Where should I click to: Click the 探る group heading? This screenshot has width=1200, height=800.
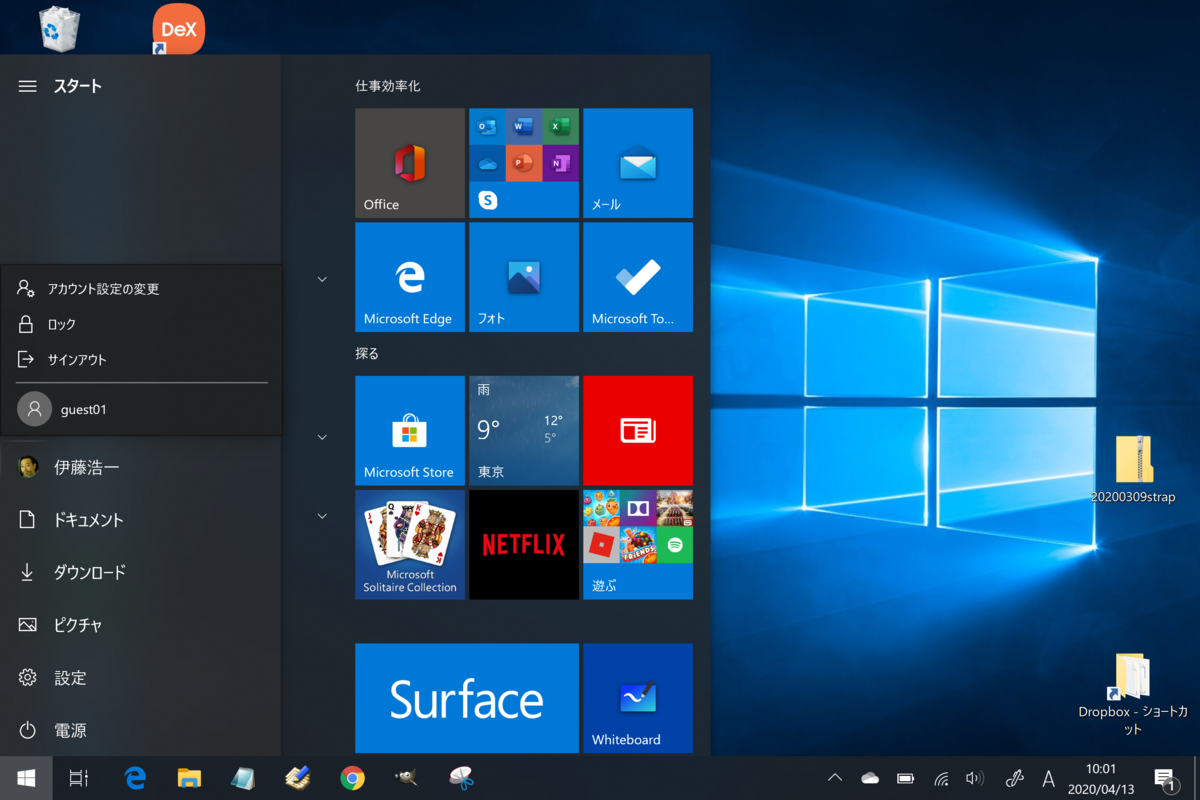[x=367, y=353]
